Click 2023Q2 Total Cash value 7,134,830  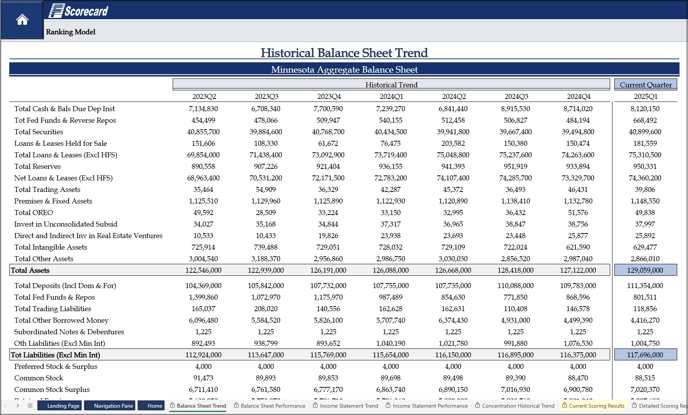(204, 109)
